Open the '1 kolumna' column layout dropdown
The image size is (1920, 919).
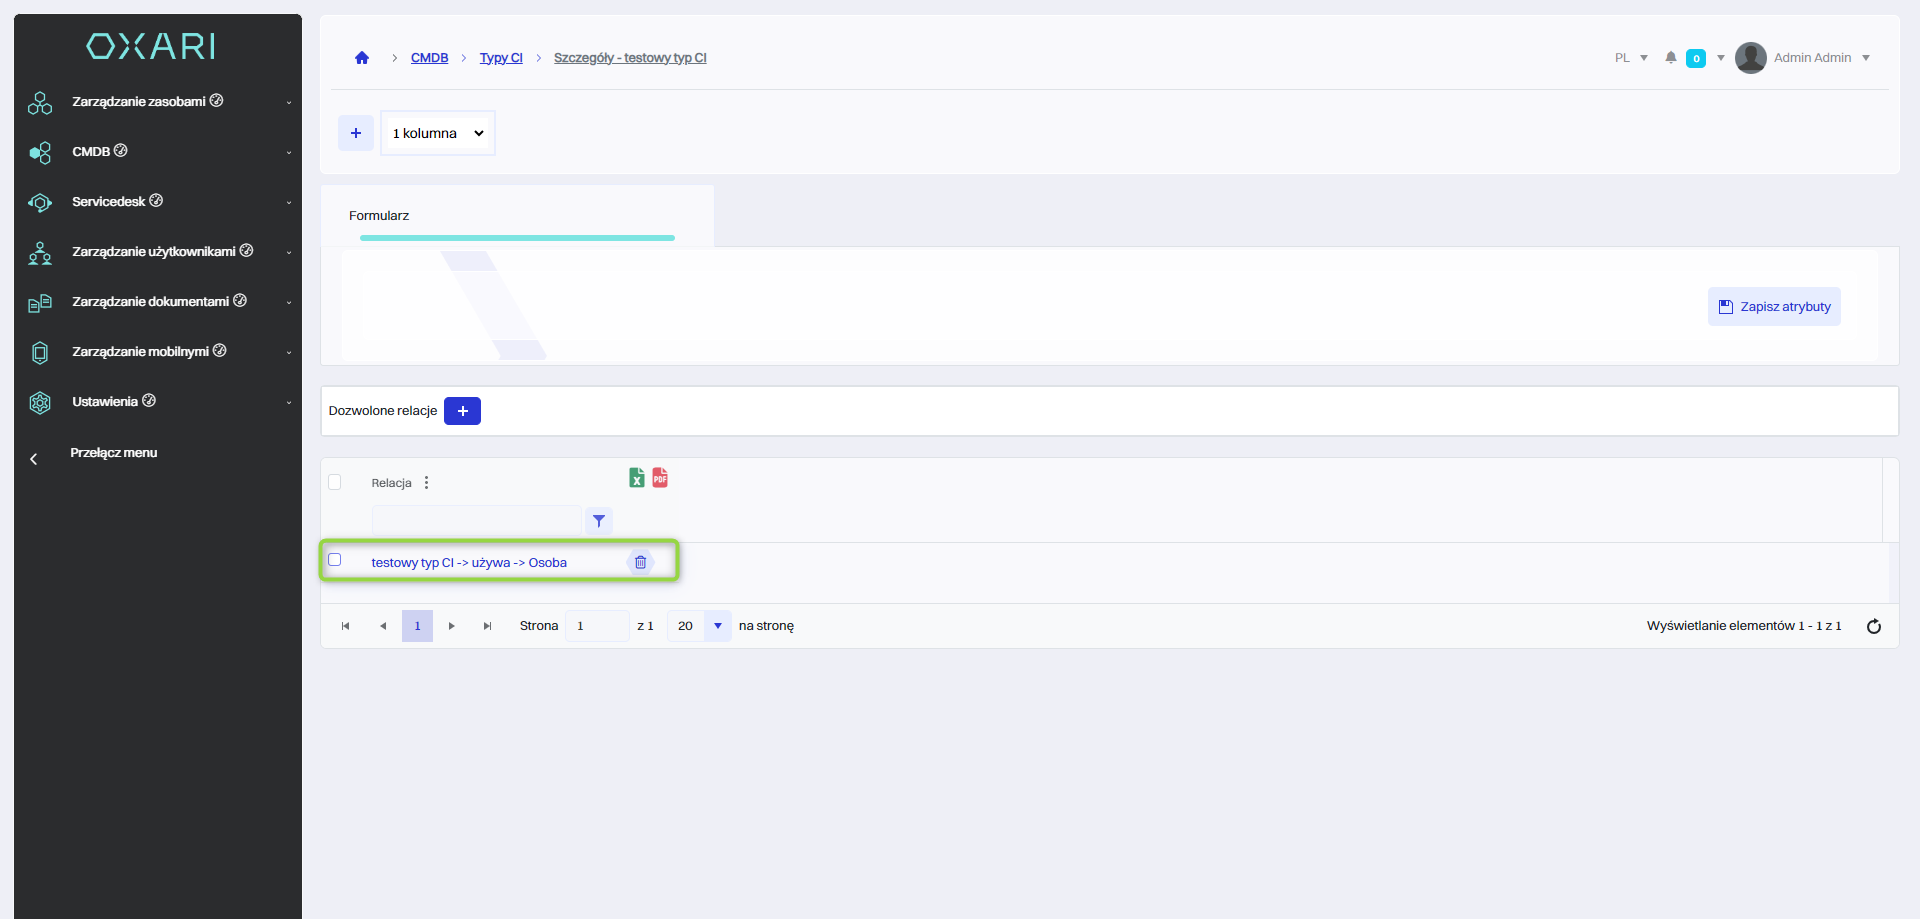point(438,133)
